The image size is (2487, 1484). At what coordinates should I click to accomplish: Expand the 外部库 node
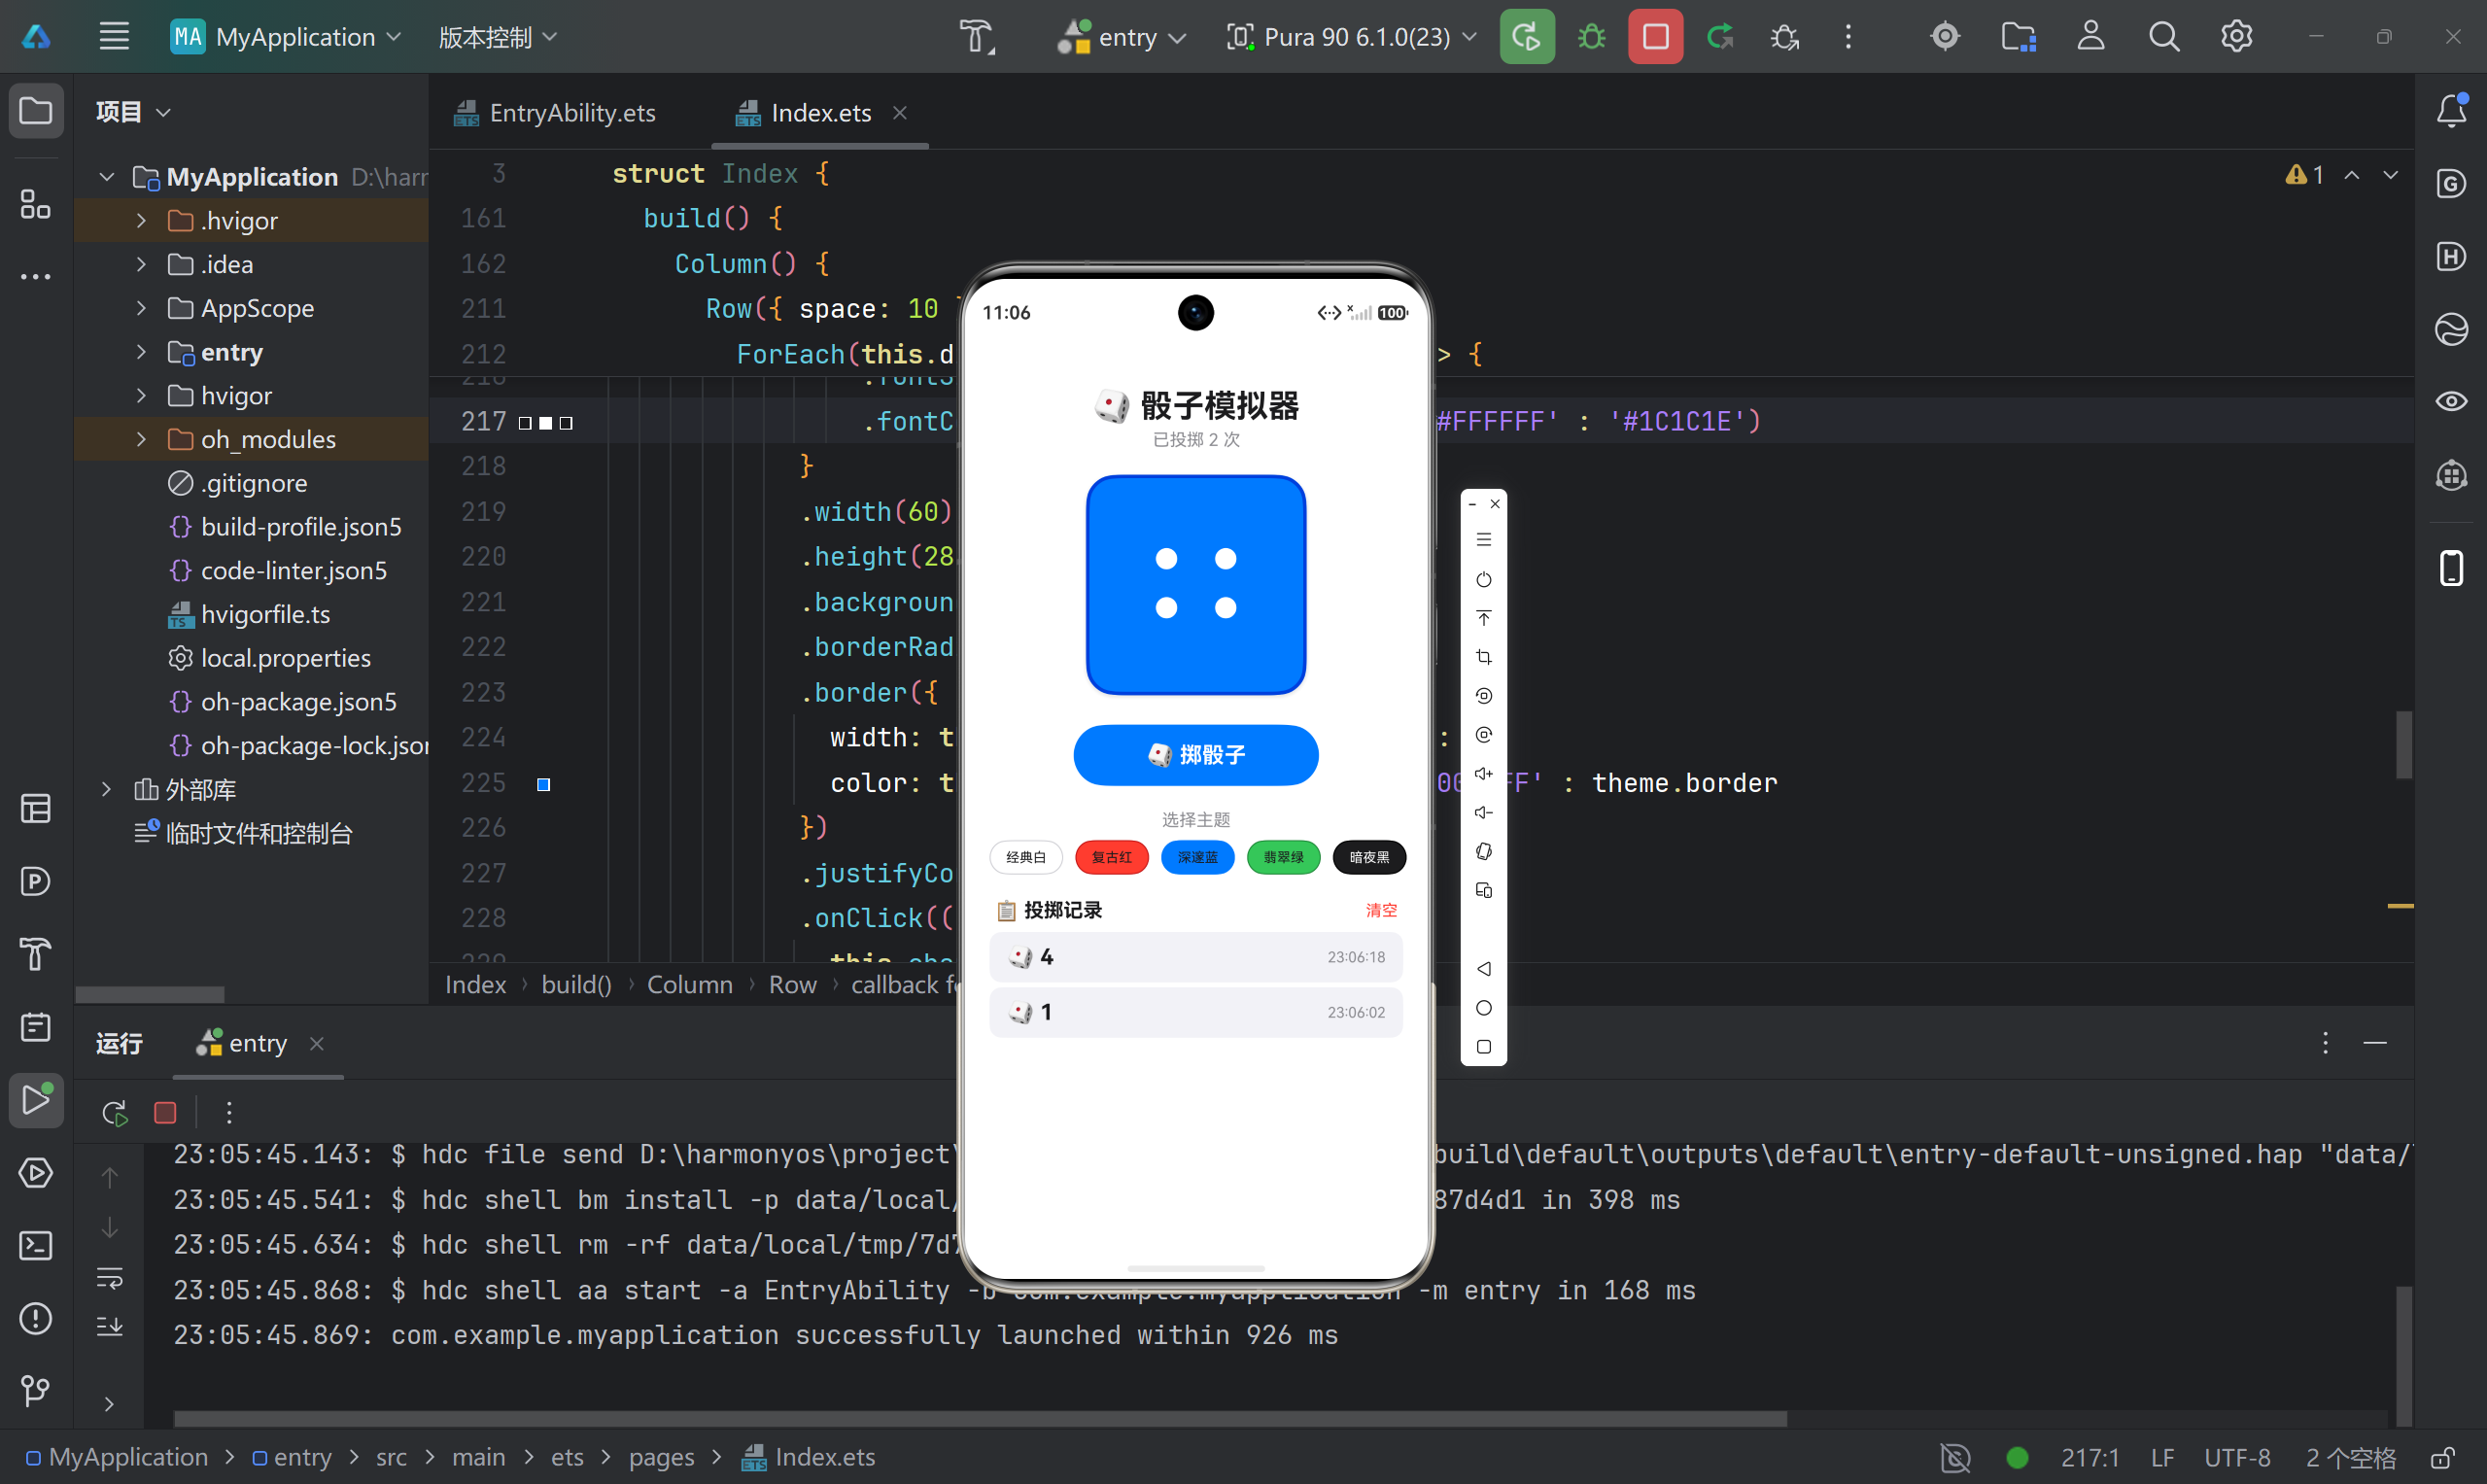[x=106, y=789]
